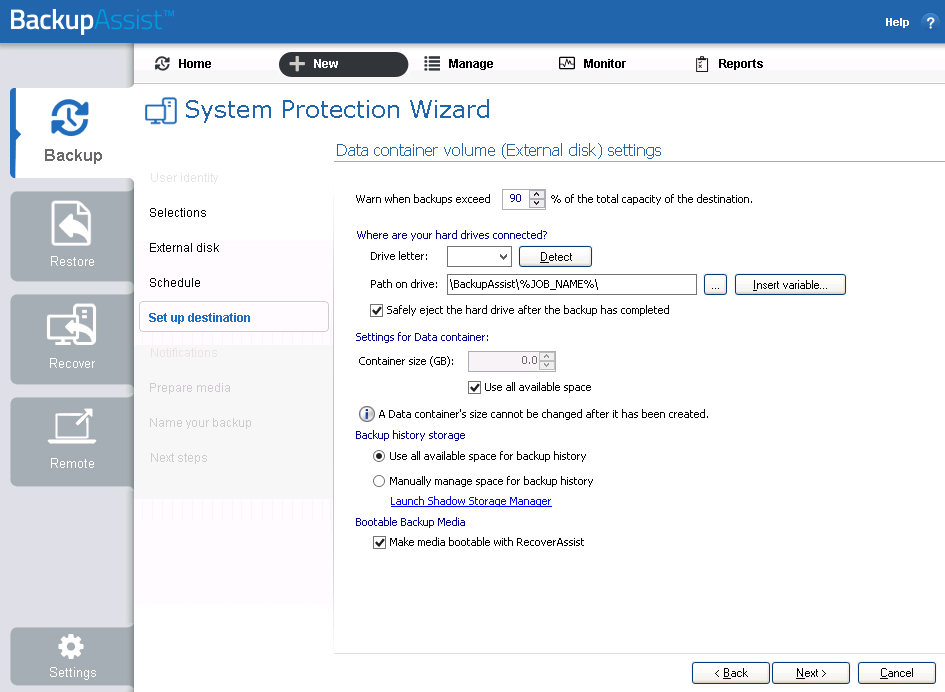Open the Restore section in the sidebar
The width and height of the screenshot is (945, 692).
pos(72,236)
